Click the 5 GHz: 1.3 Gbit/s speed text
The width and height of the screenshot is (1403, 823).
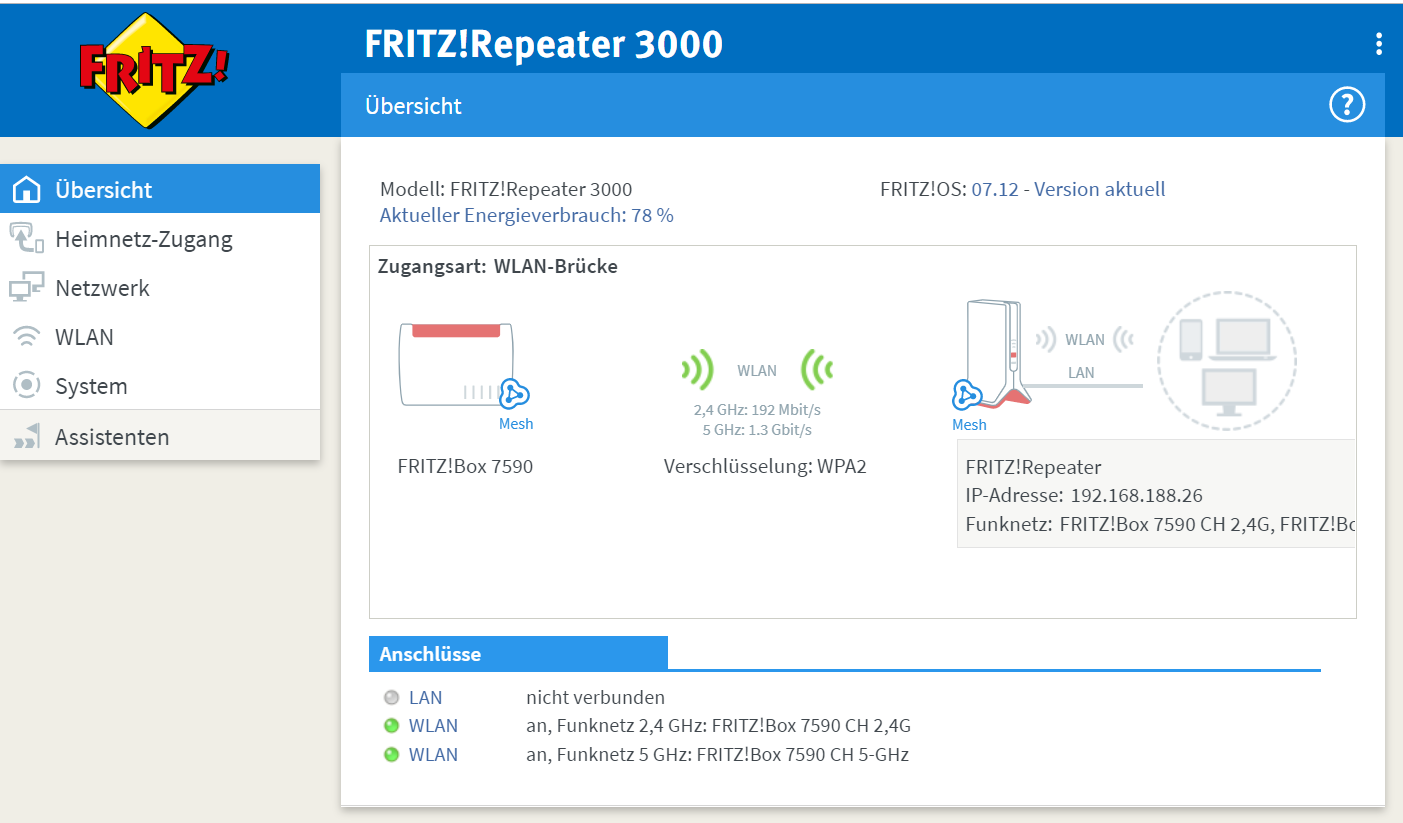(757, 430)
